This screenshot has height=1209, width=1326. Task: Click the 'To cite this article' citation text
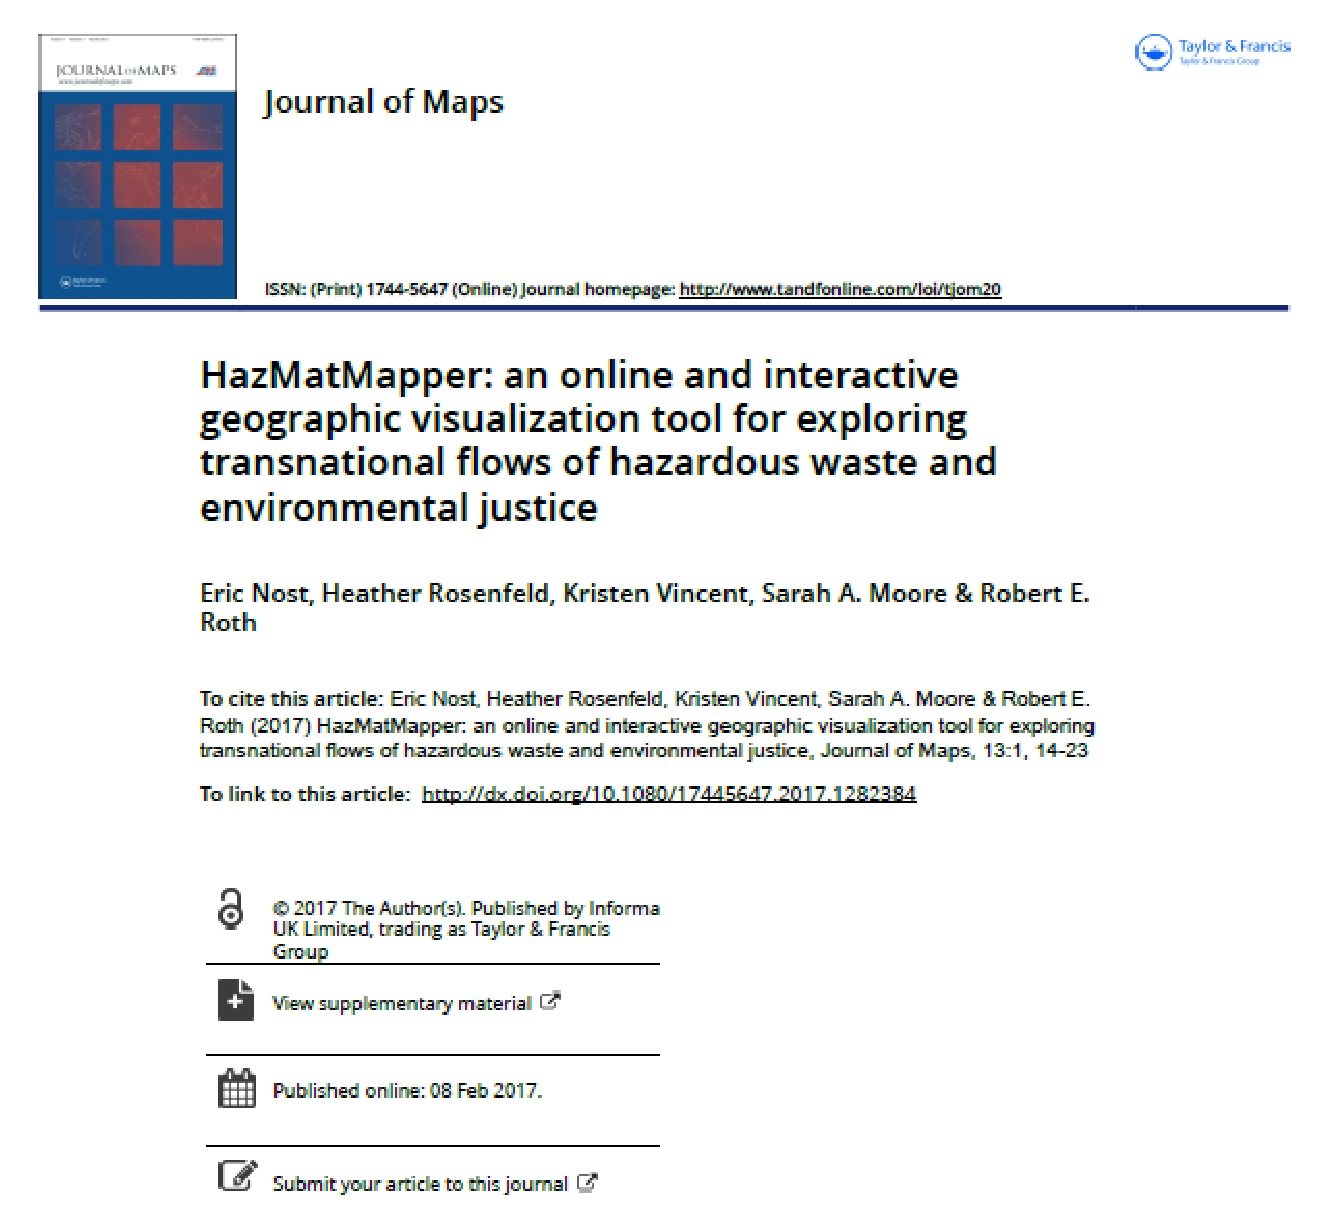coord(647,725)
